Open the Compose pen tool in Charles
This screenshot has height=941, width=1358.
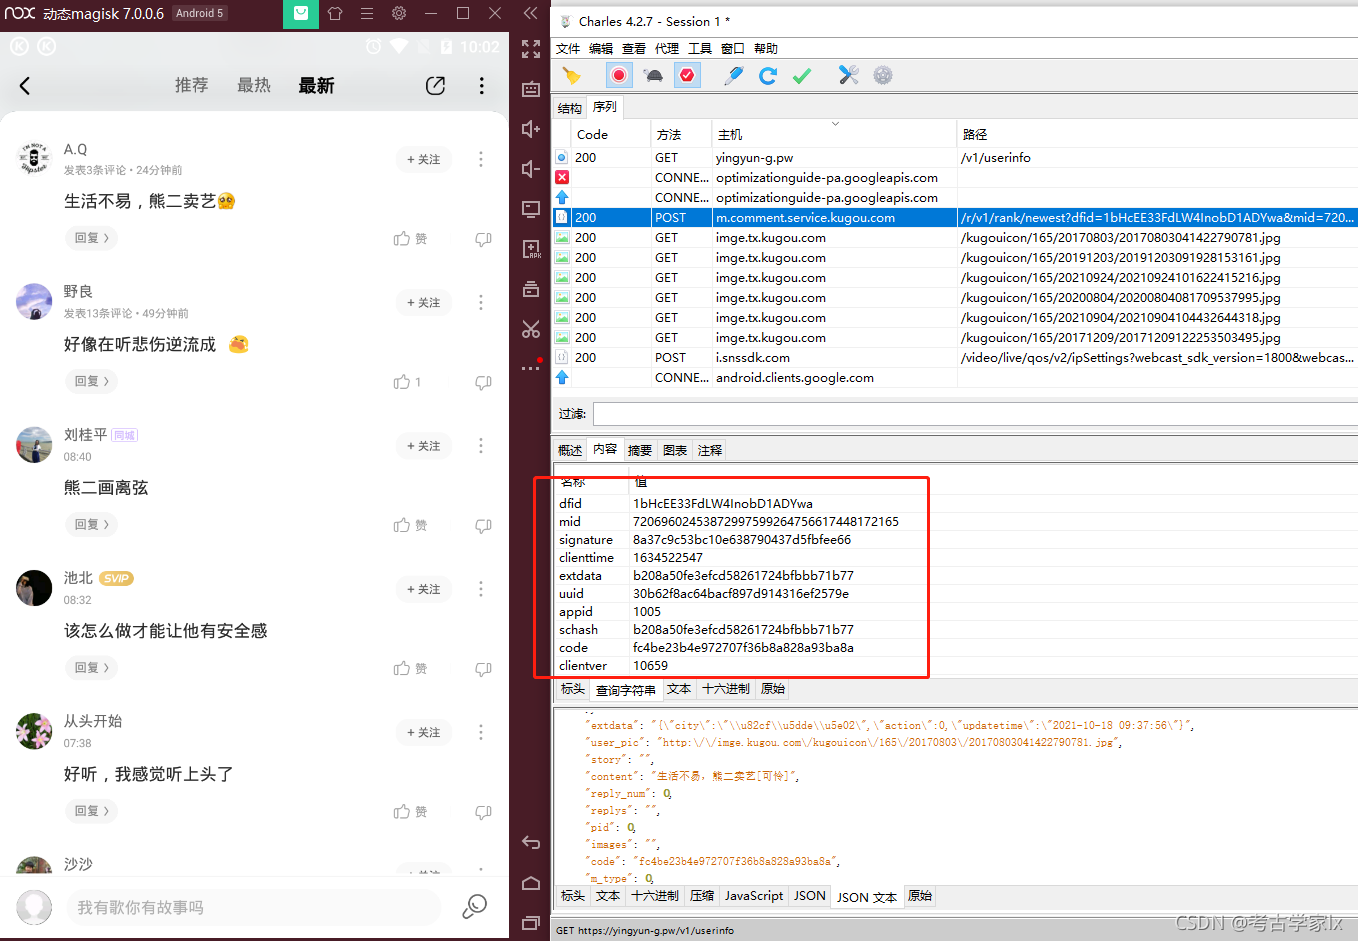coord(734,75)
